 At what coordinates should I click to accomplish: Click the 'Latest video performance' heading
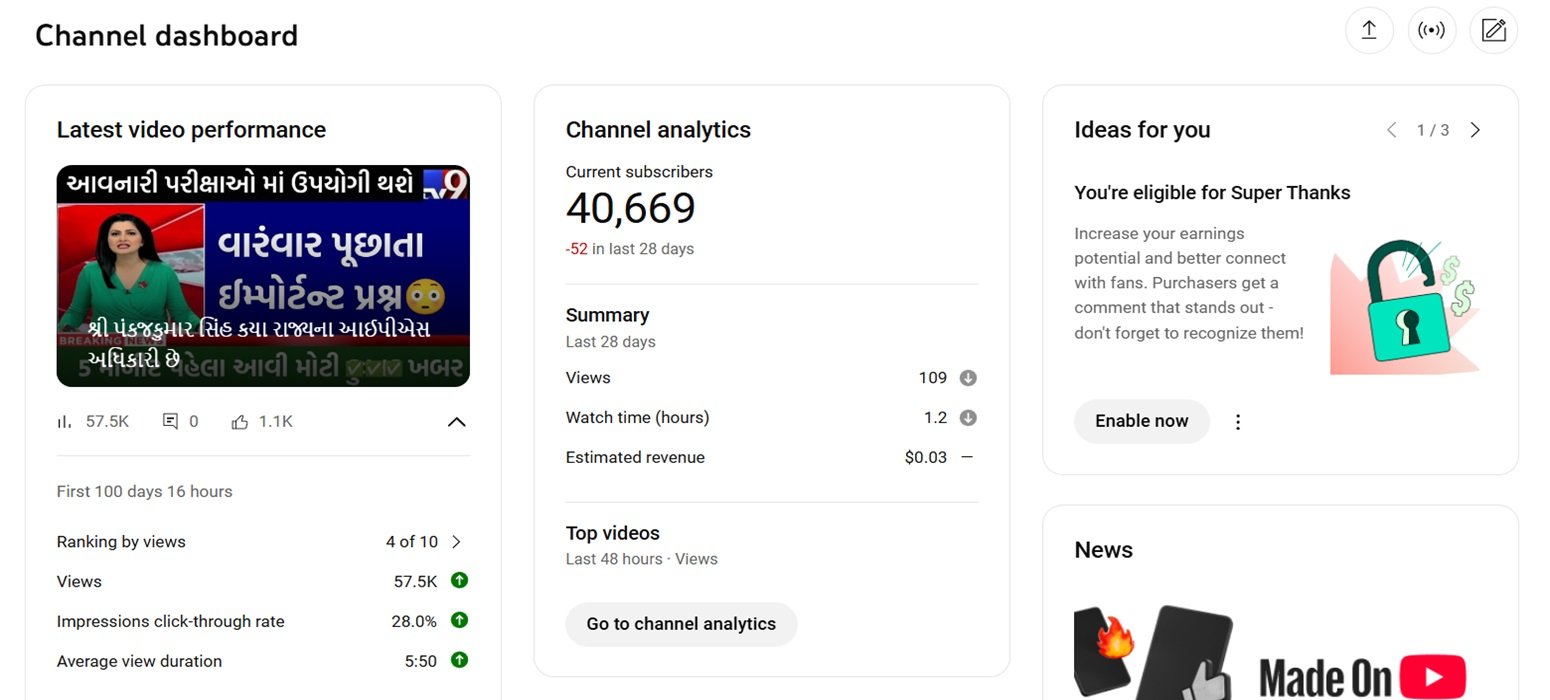pyautogui.click(x=191, y=130)
